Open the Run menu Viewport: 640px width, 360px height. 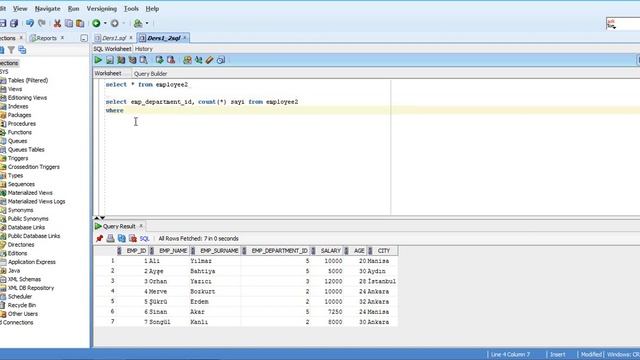click(x=73, y=9)
